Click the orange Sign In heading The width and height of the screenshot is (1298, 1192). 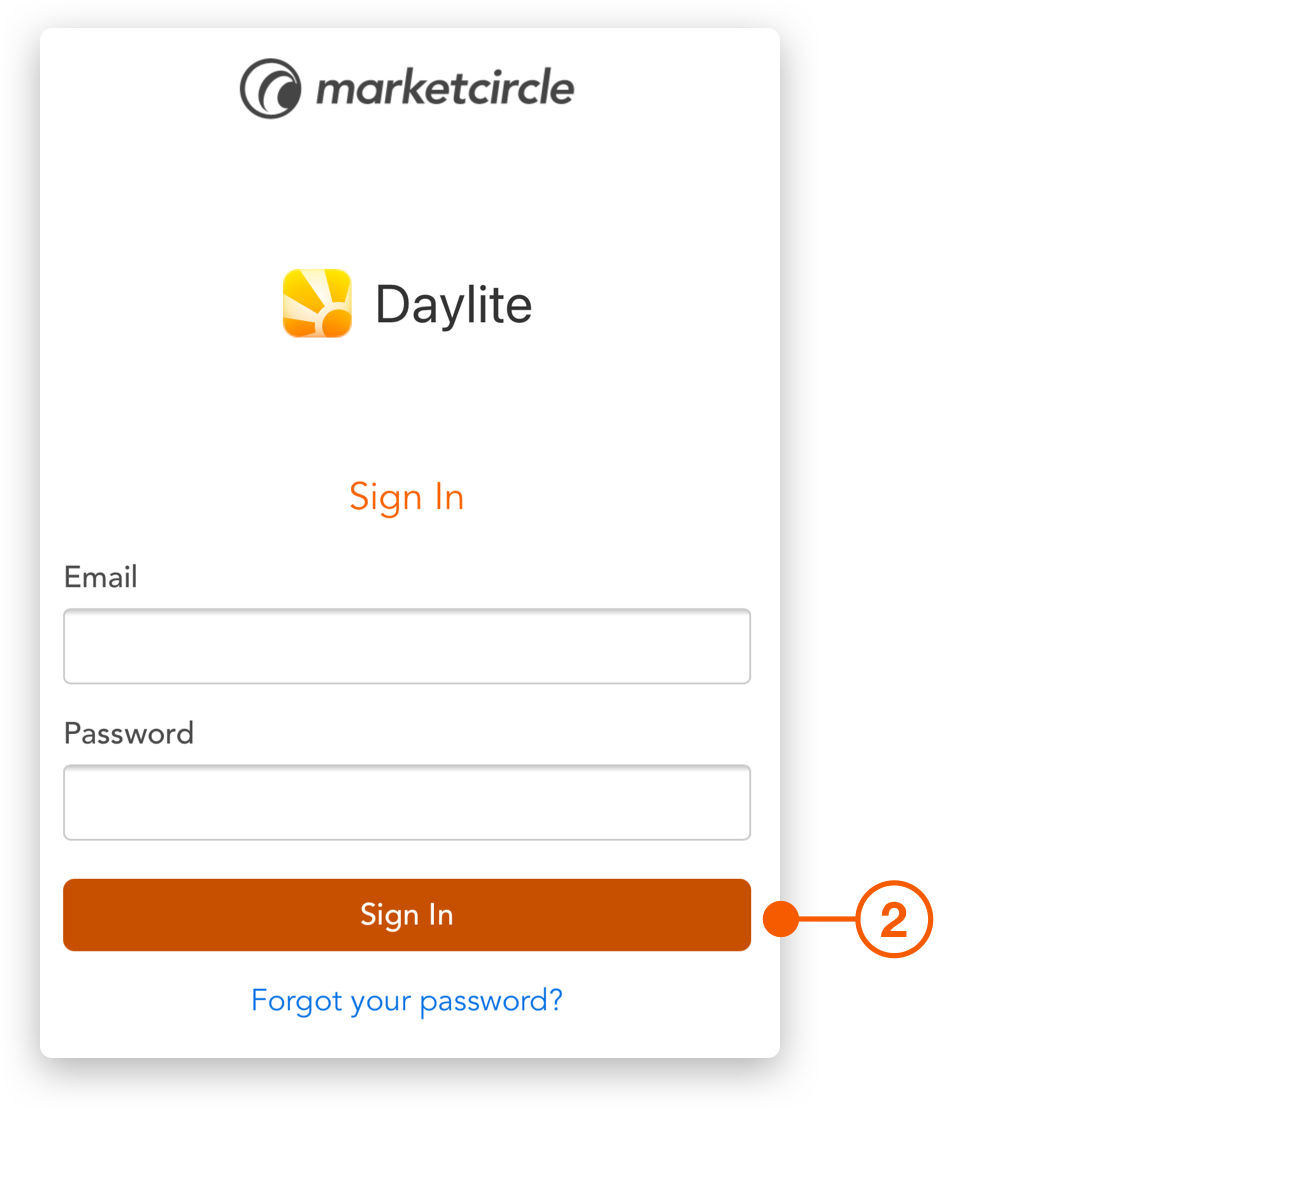[406, 497]
